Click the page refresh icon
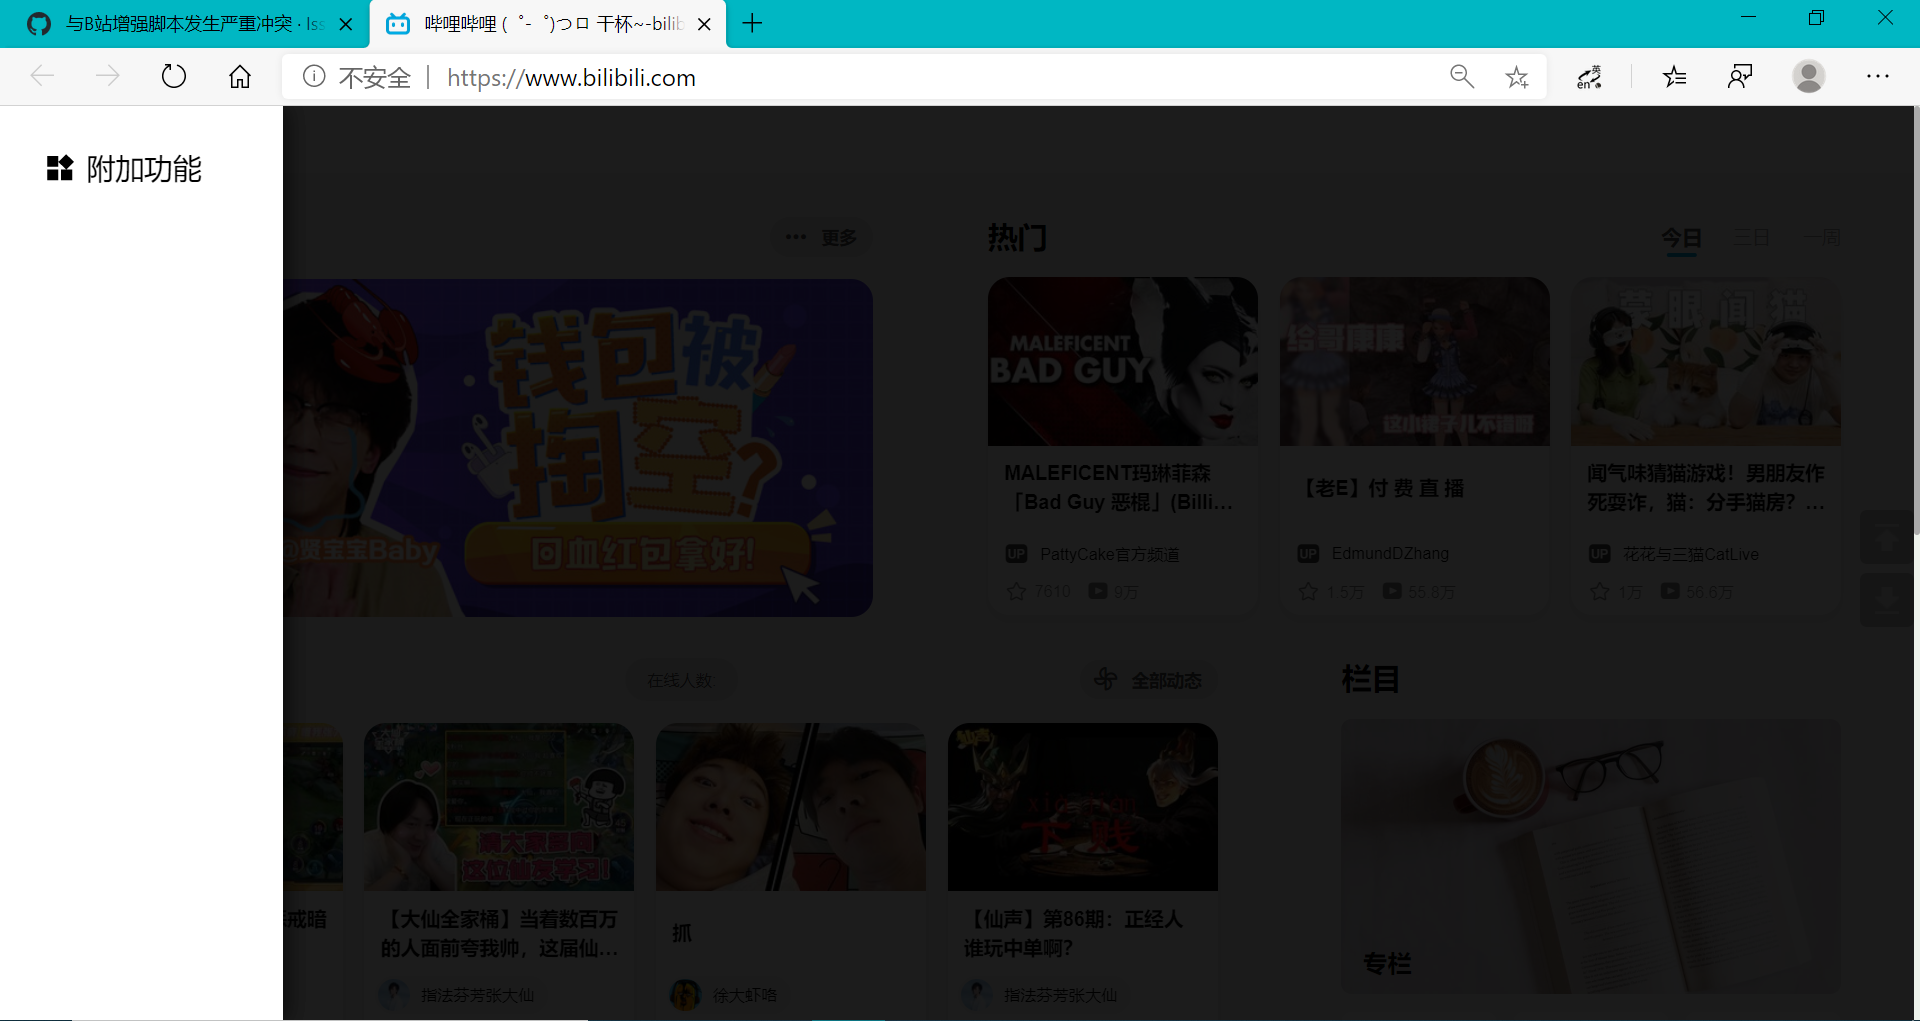Screen dimensions: 1920x1021 coord(174,76)
